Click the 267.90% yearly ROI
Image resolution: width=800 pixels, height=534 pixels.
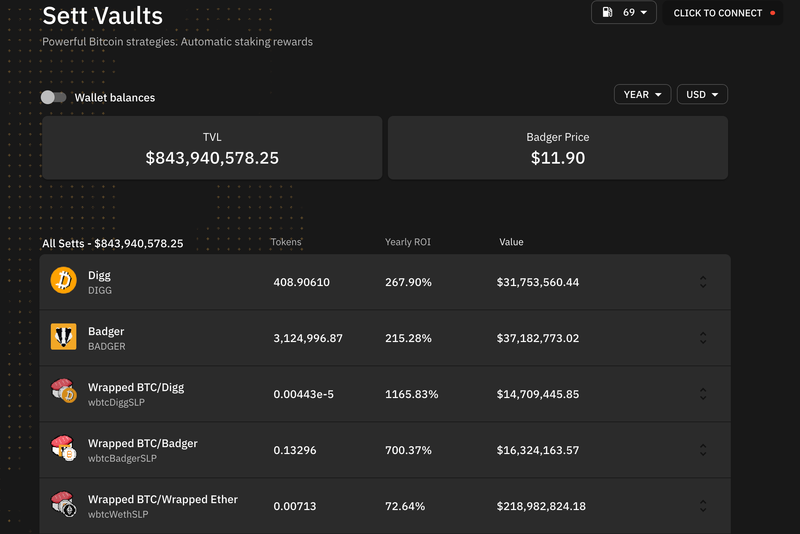click(x=408, y=282)
